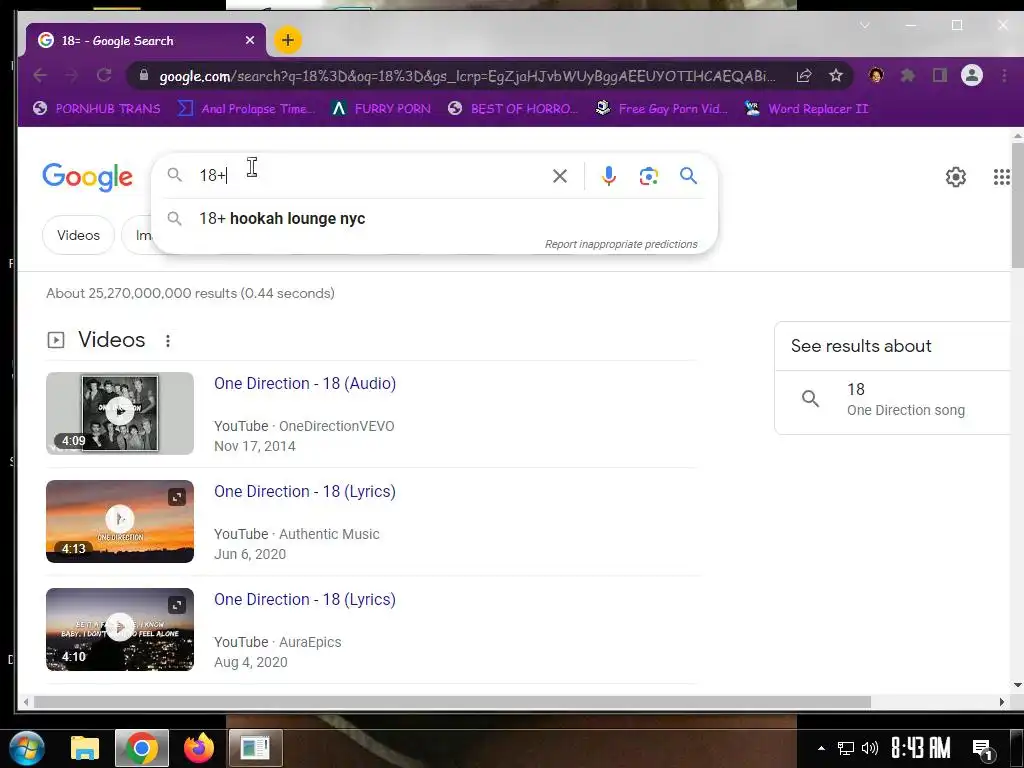Open the Chrome three-dot menu
1024x768 pixels.
[x=1004, y=76]
